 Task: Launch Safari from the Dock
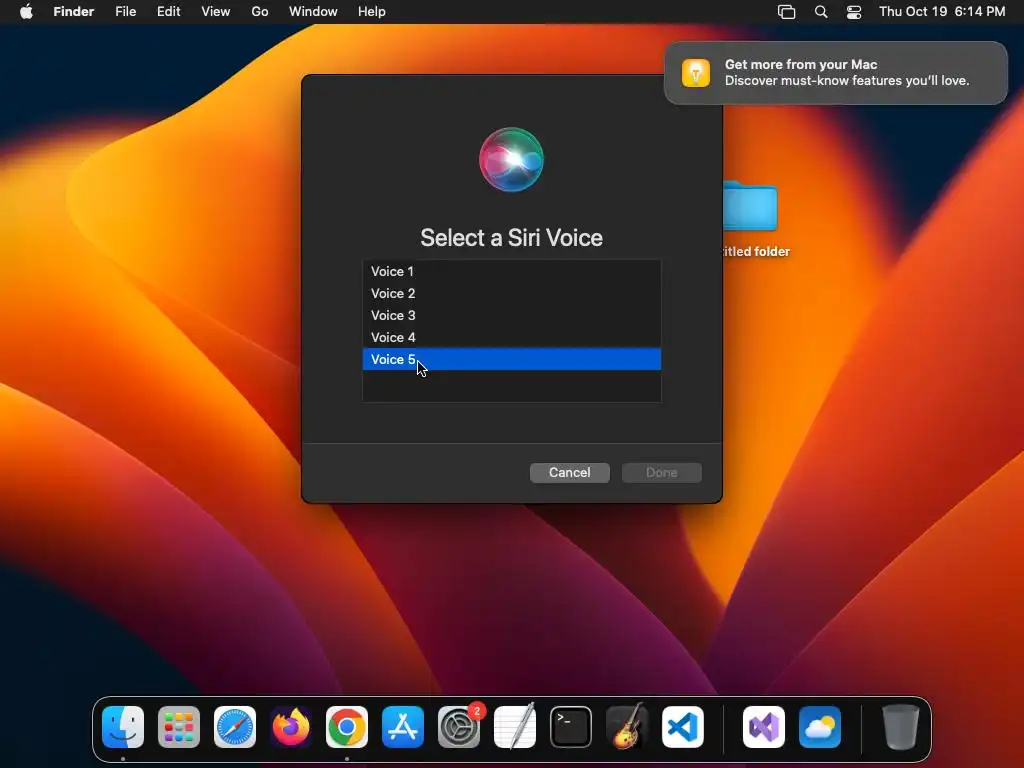point(235,727)
